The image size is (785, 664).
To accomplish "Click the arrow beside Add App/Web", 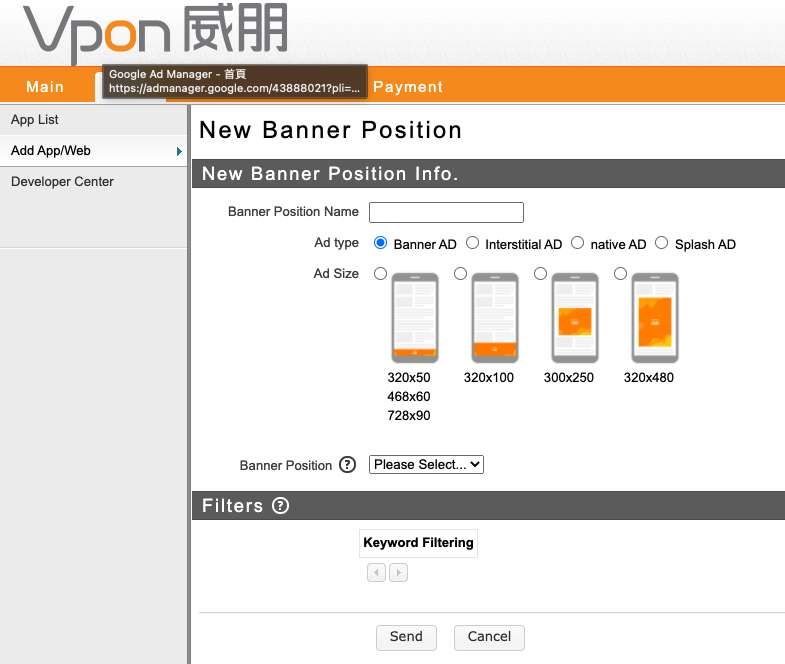I will point(179,151).
